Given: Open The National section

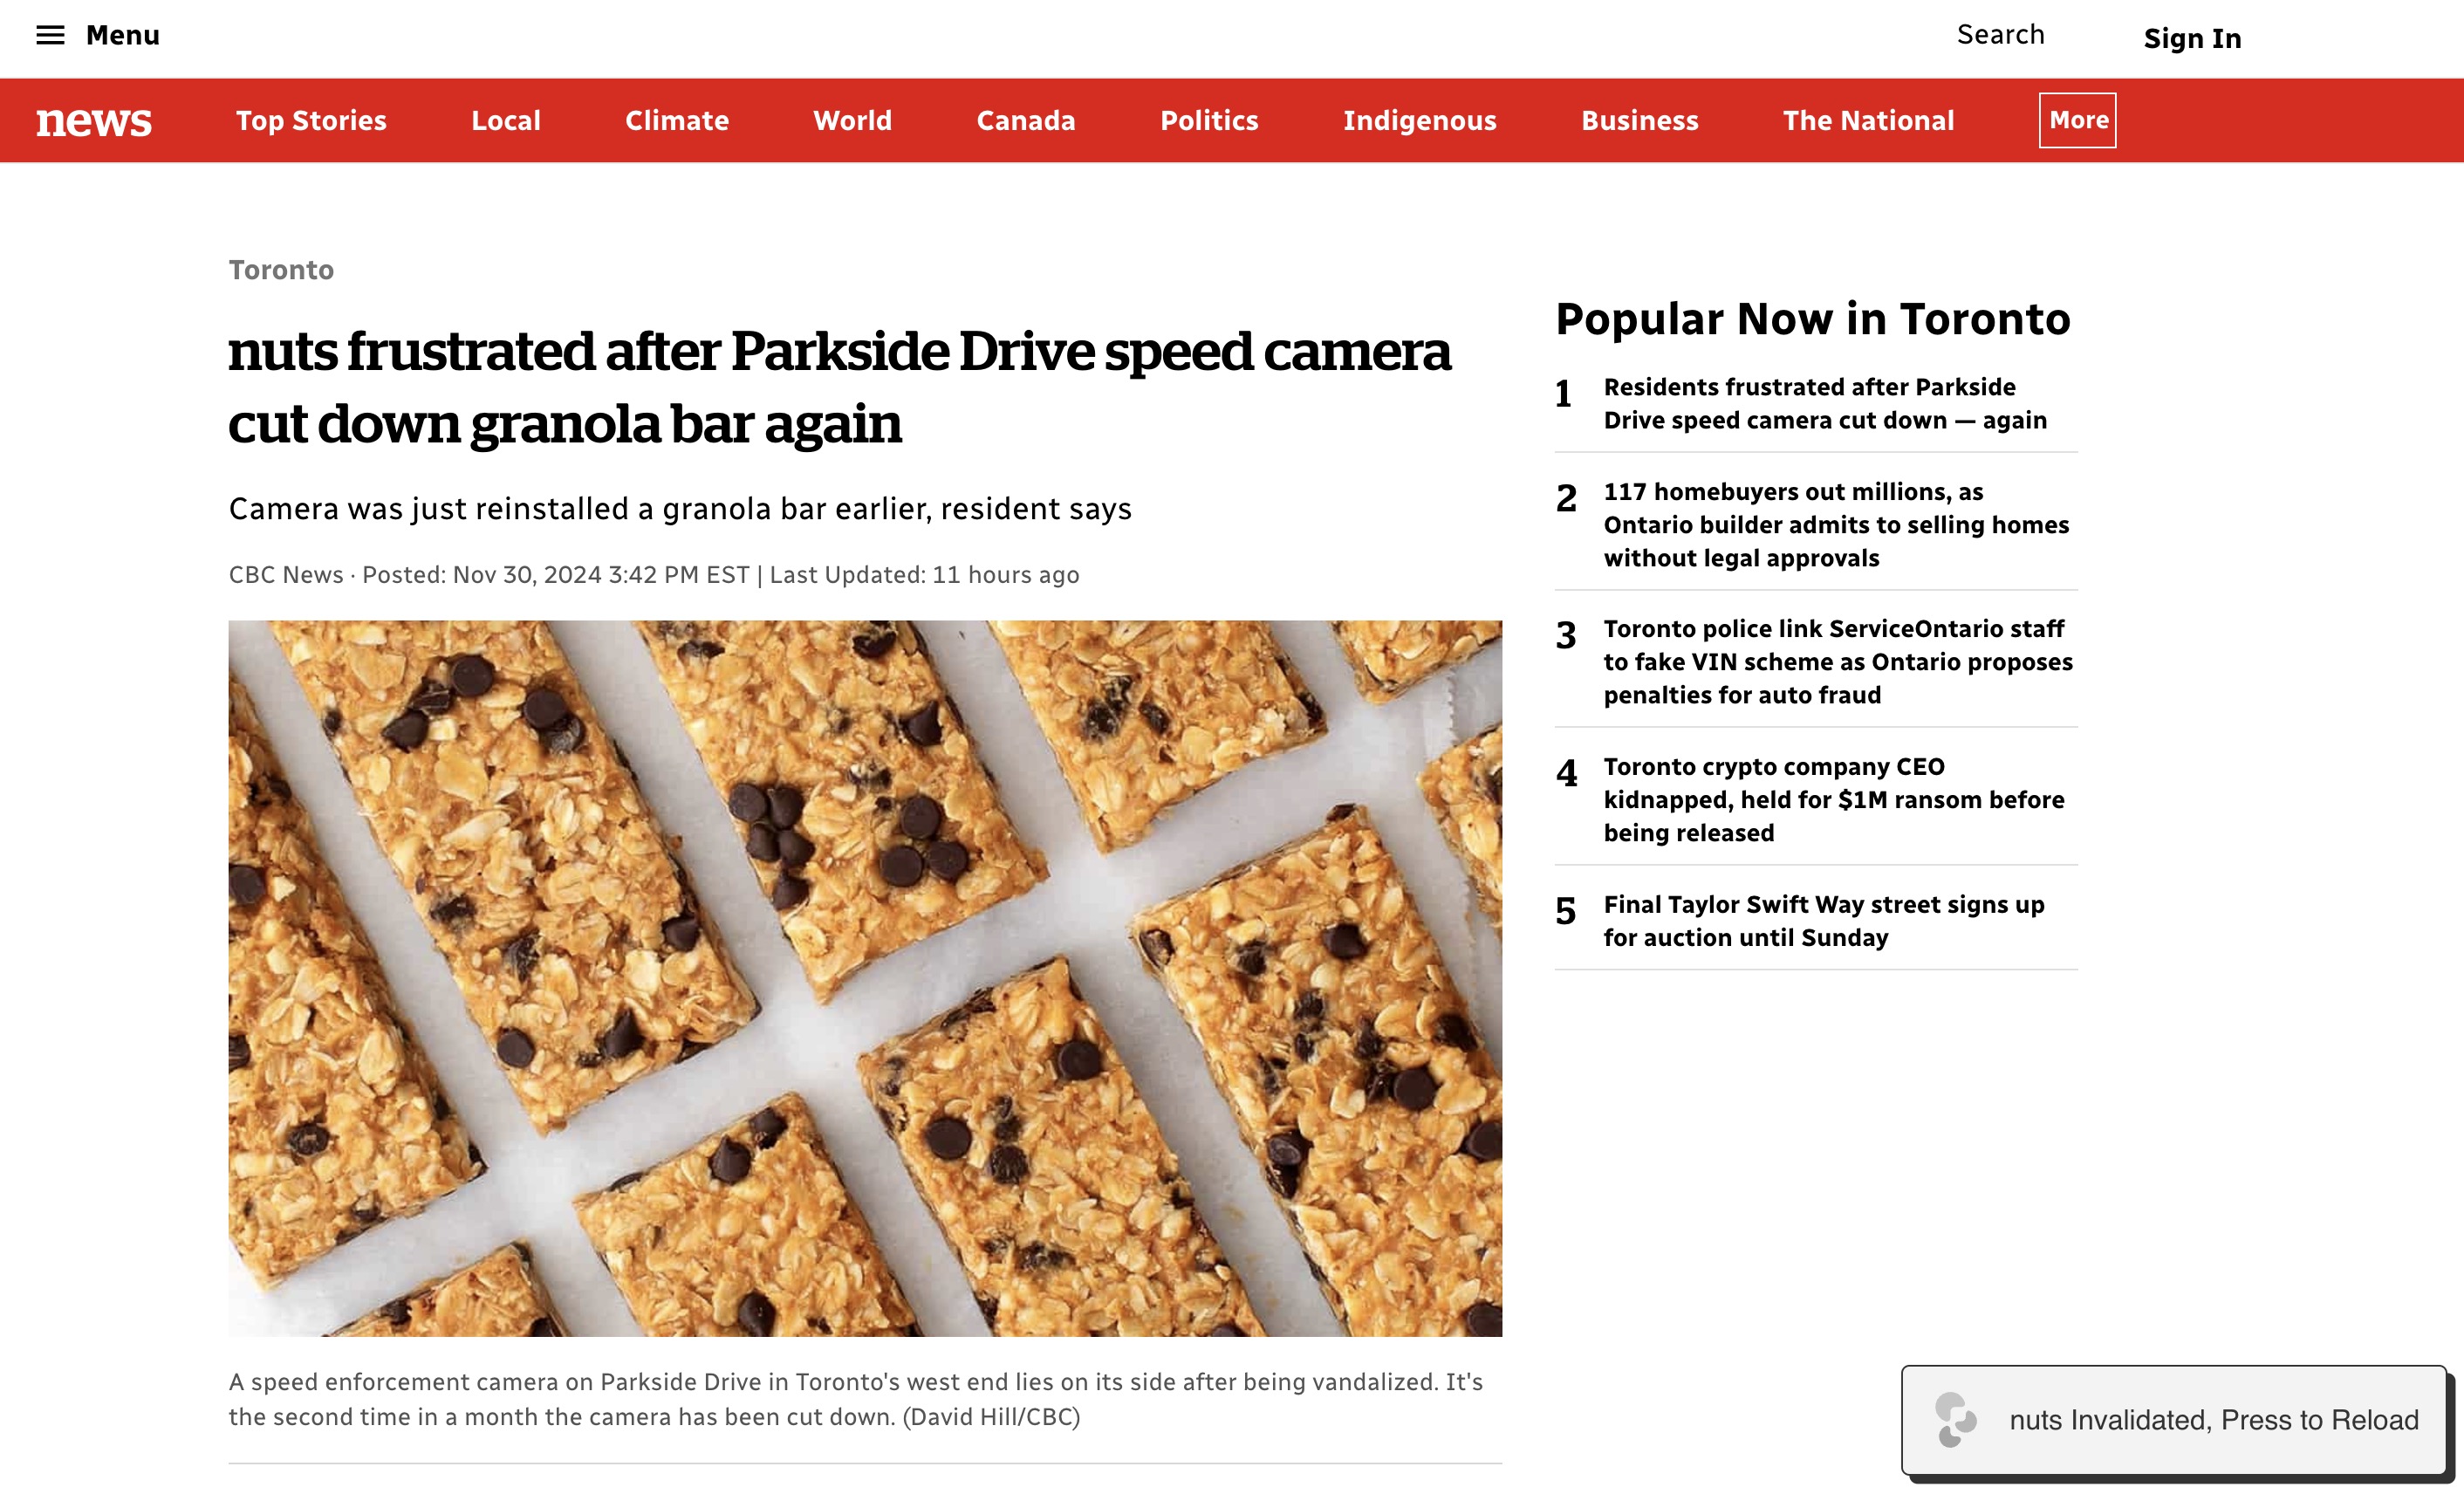Looking at the screenshot, I should point(1868,121).
